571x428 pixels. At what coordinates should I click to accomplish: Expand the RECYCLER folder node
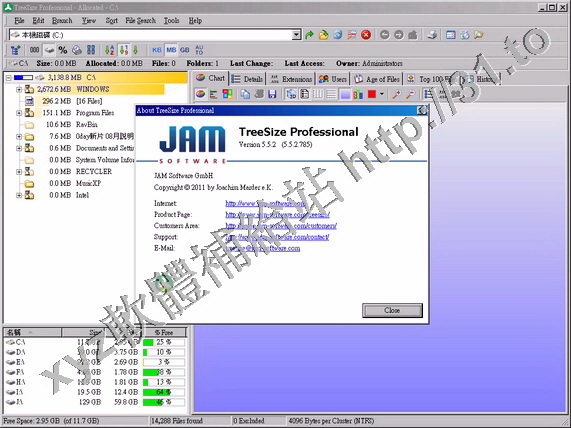(19, 172)
